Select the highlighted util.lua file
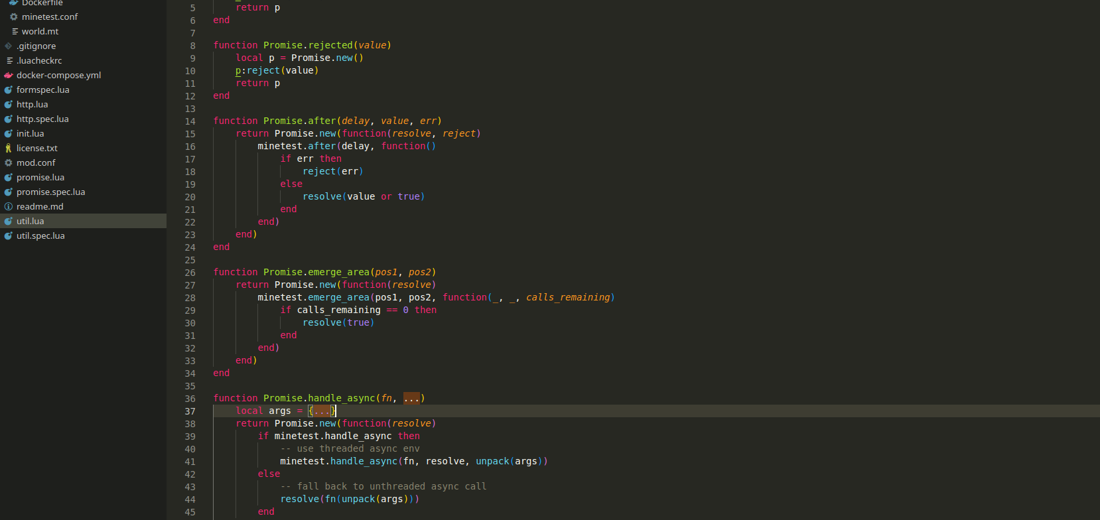The width and height of the screenshot is (1100, 520). (x=83, y=221)
